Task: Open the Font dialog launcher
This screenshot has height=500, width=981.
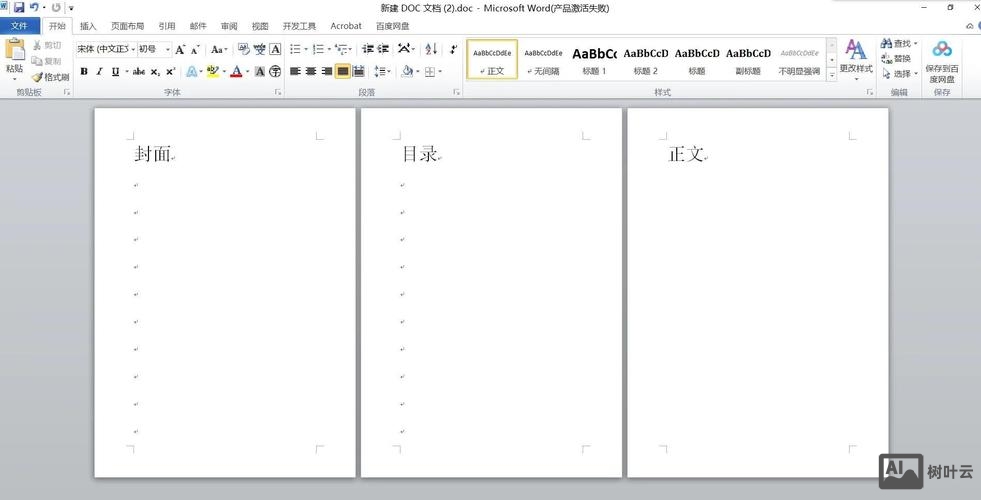Action: coord(278,92)
